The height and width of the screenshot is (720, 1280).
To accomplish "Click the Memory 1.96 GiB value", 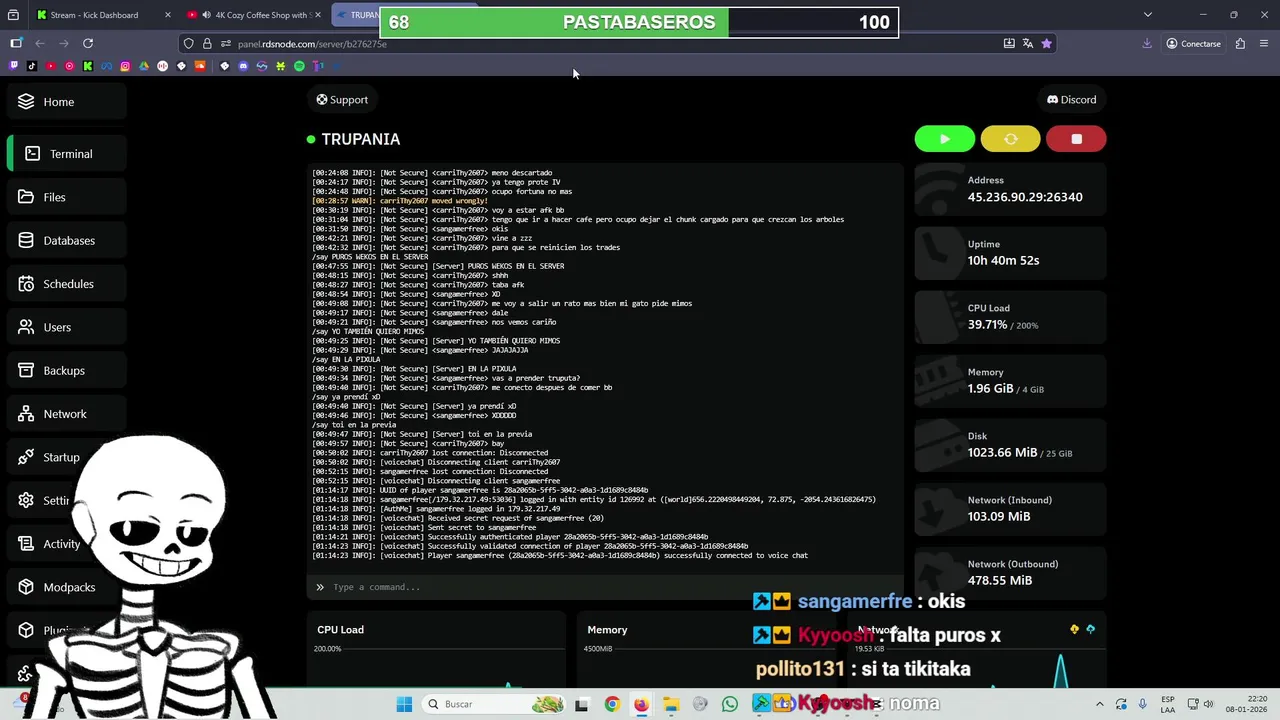I will [990, 389].
